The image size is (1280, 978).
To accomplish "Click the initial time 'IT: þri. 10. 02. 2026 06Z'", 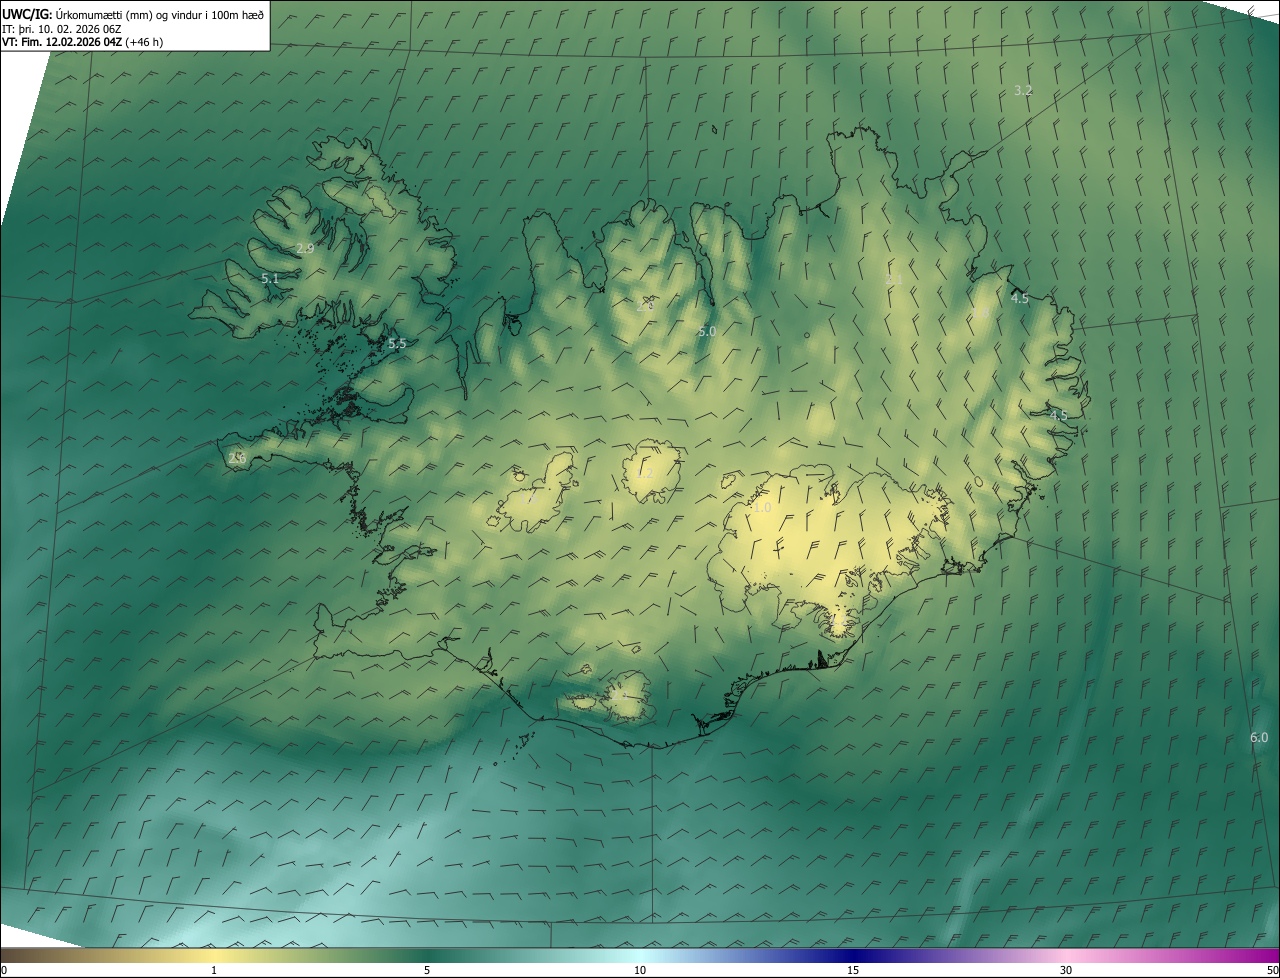I will point(62,28).
